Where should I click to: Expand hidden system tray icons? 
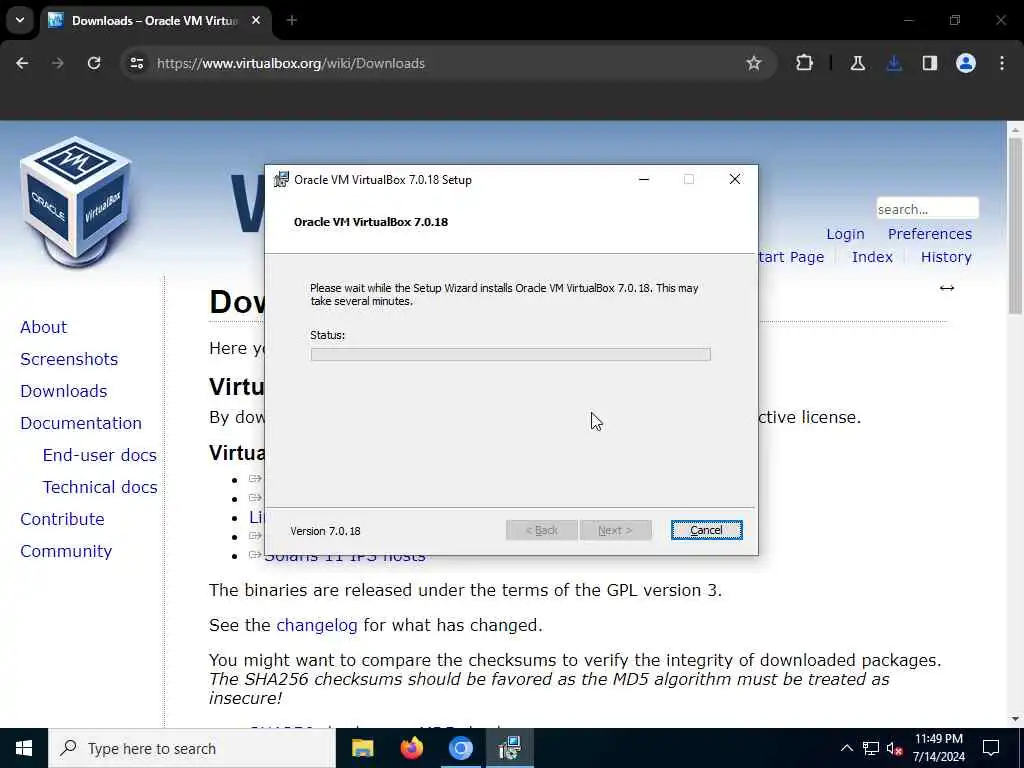(x=846, y=748)
